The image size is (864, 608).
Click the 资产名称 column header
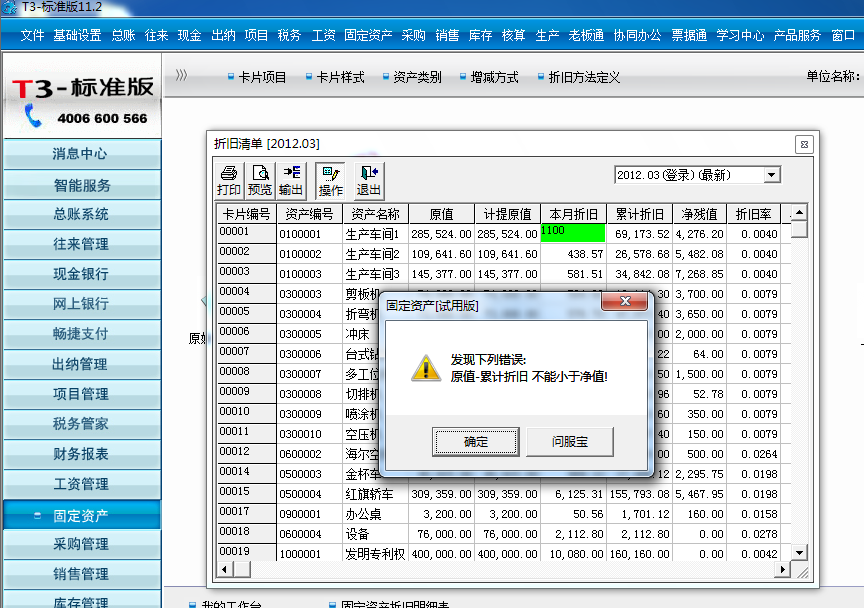(375, 214)
